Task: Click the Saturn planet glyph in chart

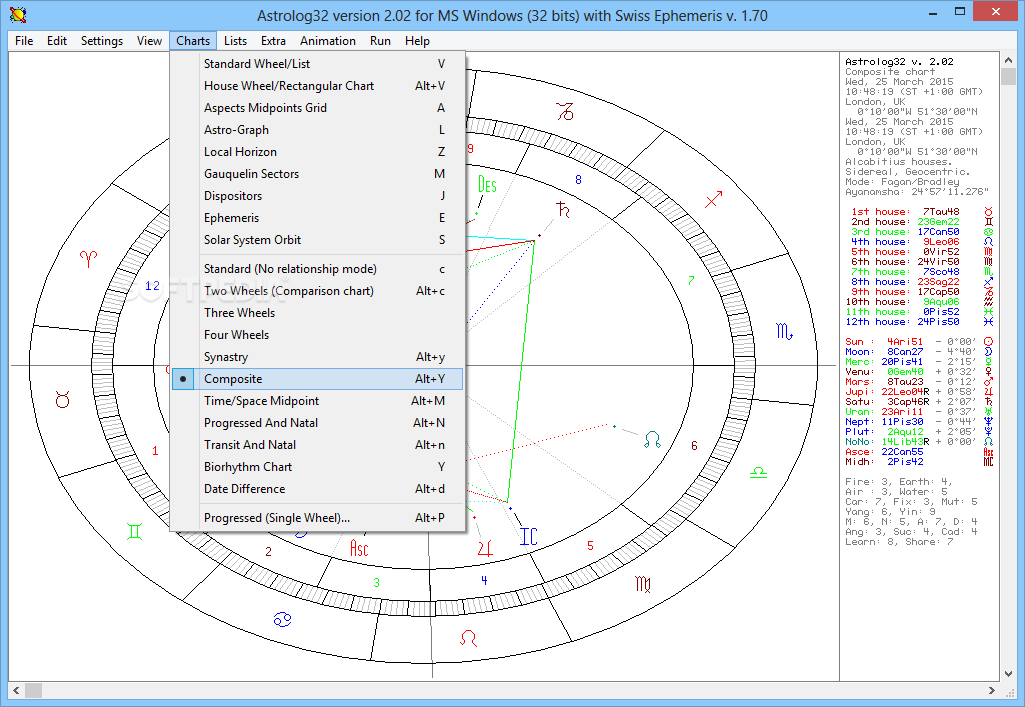Action: 563,210
